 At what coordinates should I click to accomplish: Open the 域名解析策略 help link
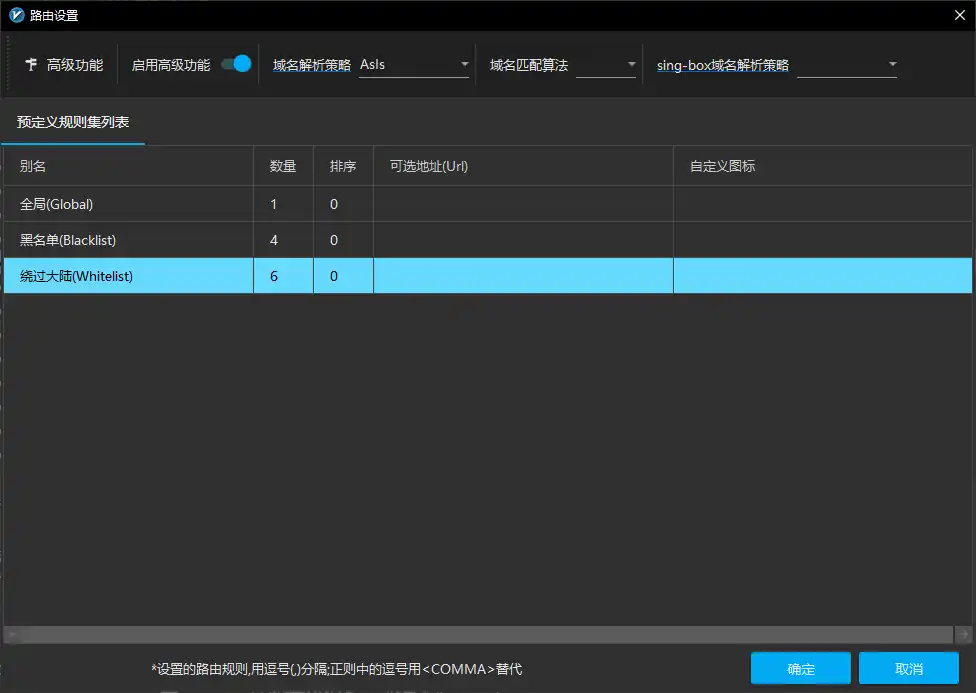[x=312, y=65]
